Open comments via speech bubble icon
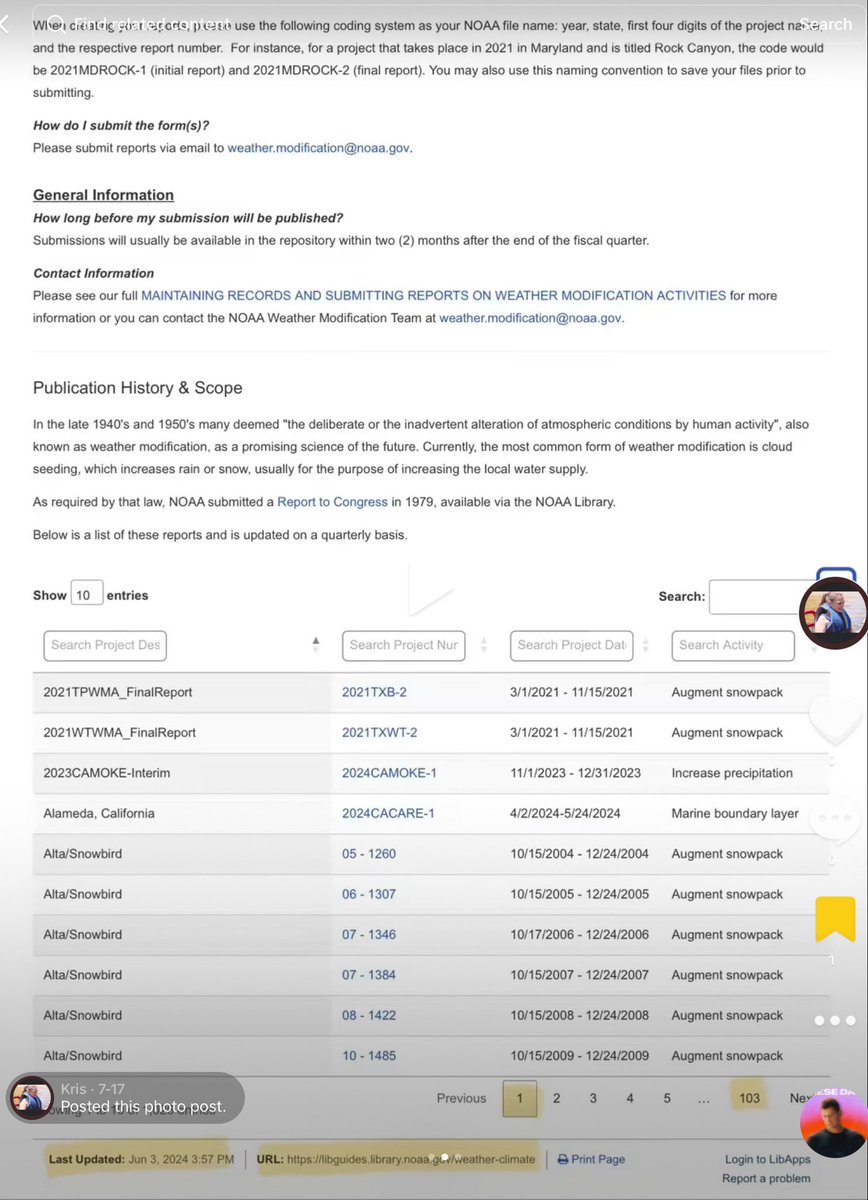The height and width of the screenshot is (1200, 868). pyautogui.click(x=835, y=818)
